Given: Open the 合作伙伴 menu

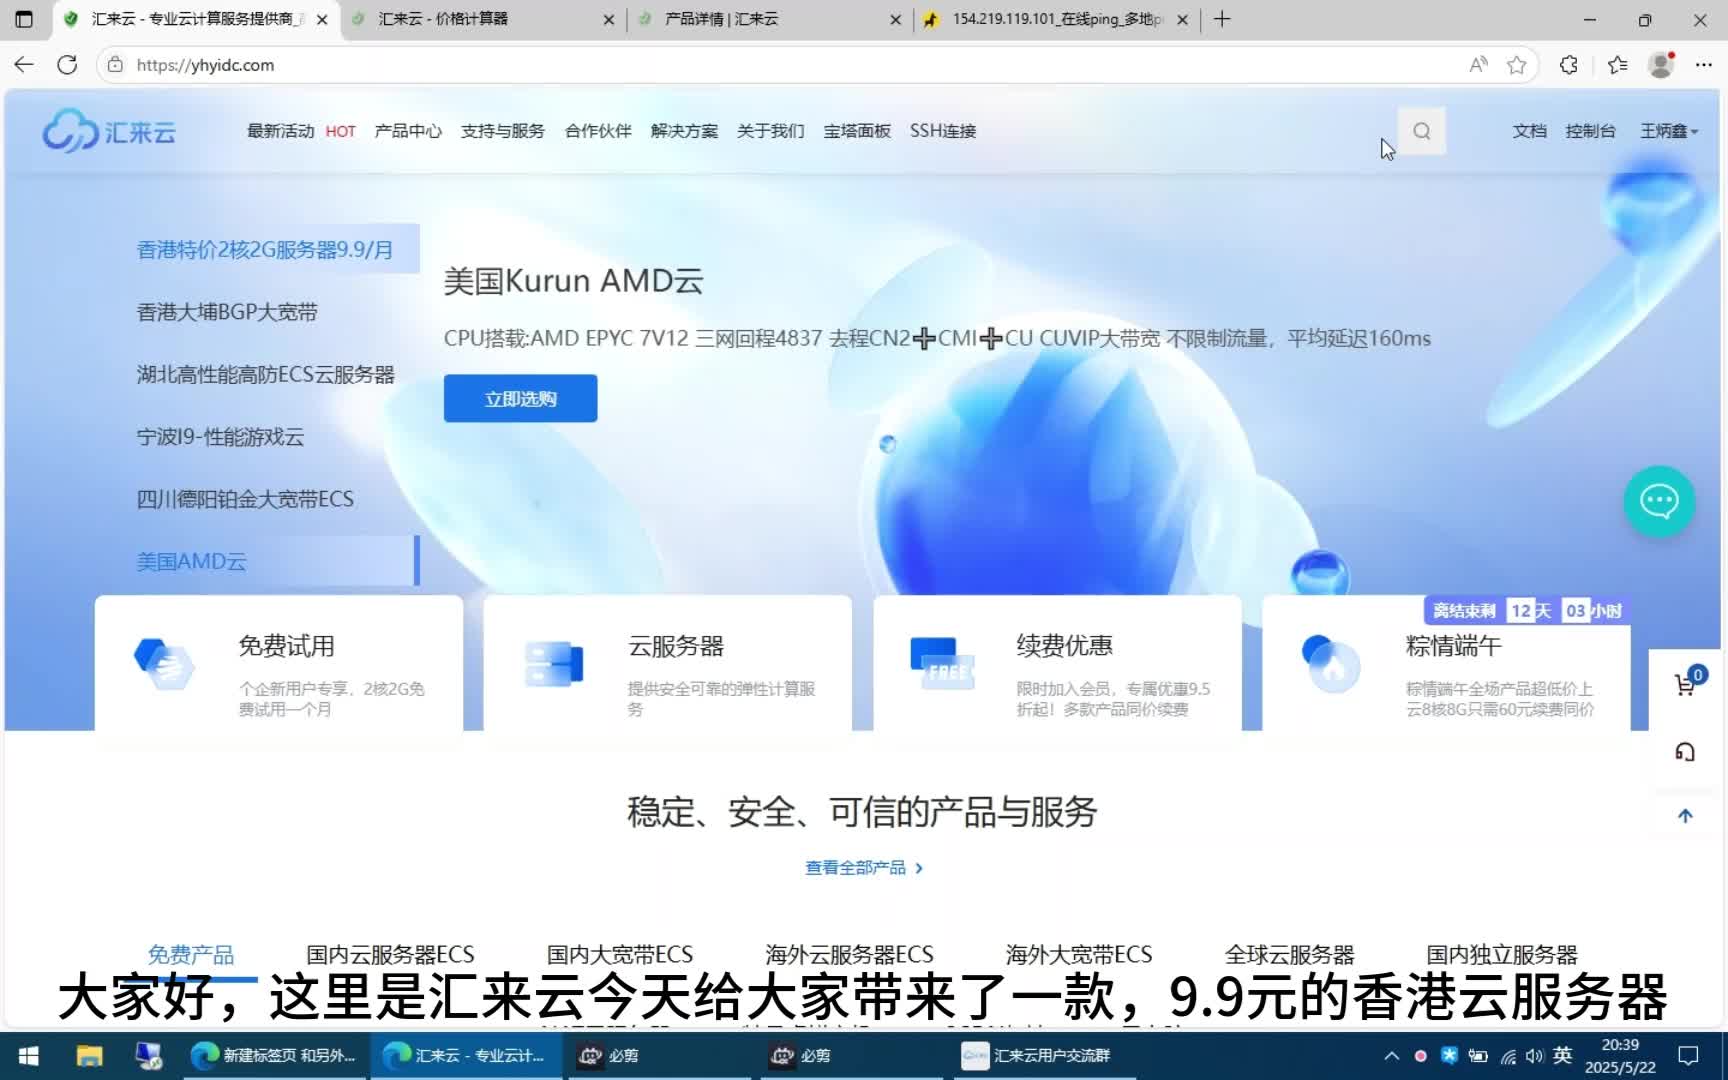Looking at the screenshot, I should pos(598,131).
